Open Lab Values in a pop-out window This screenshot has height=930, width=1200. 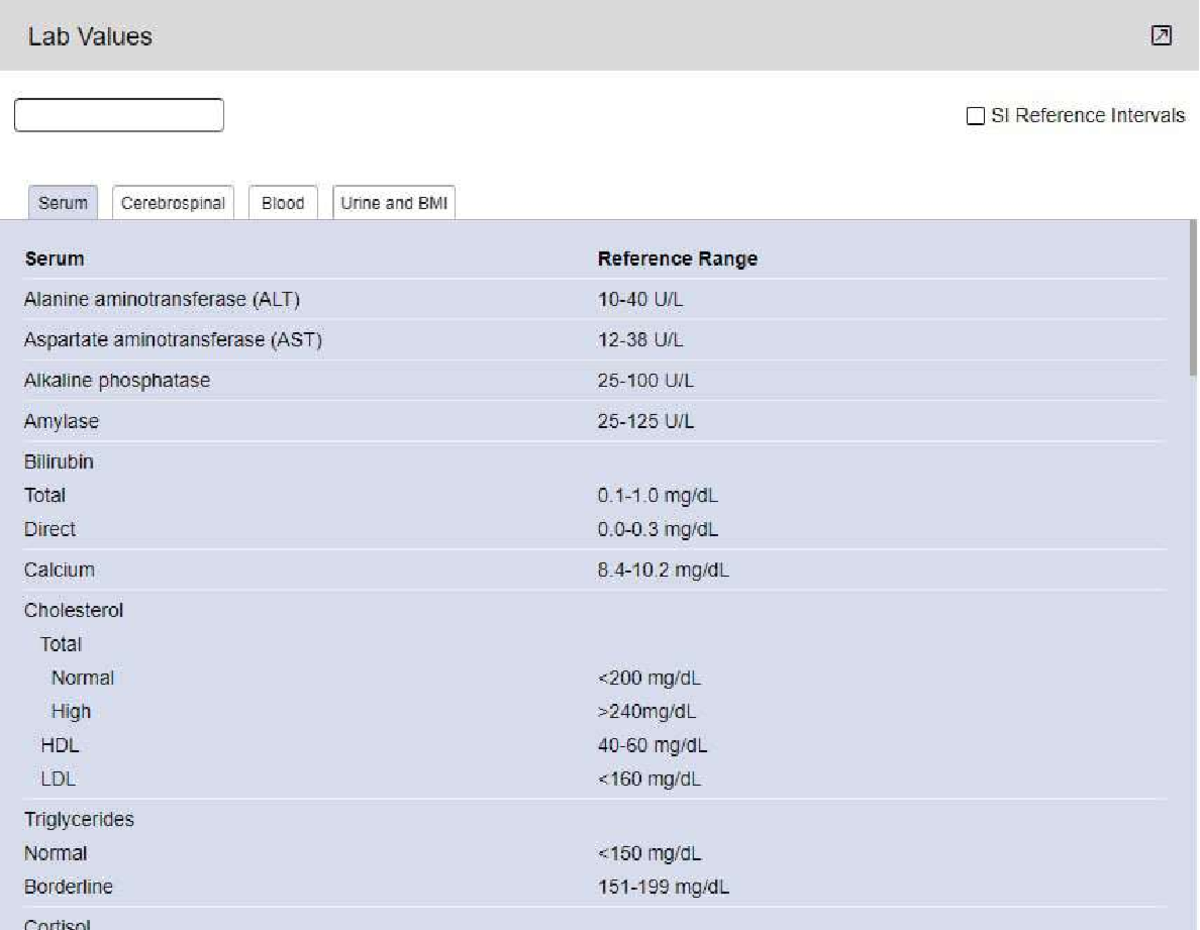[x=1161, y=36]
